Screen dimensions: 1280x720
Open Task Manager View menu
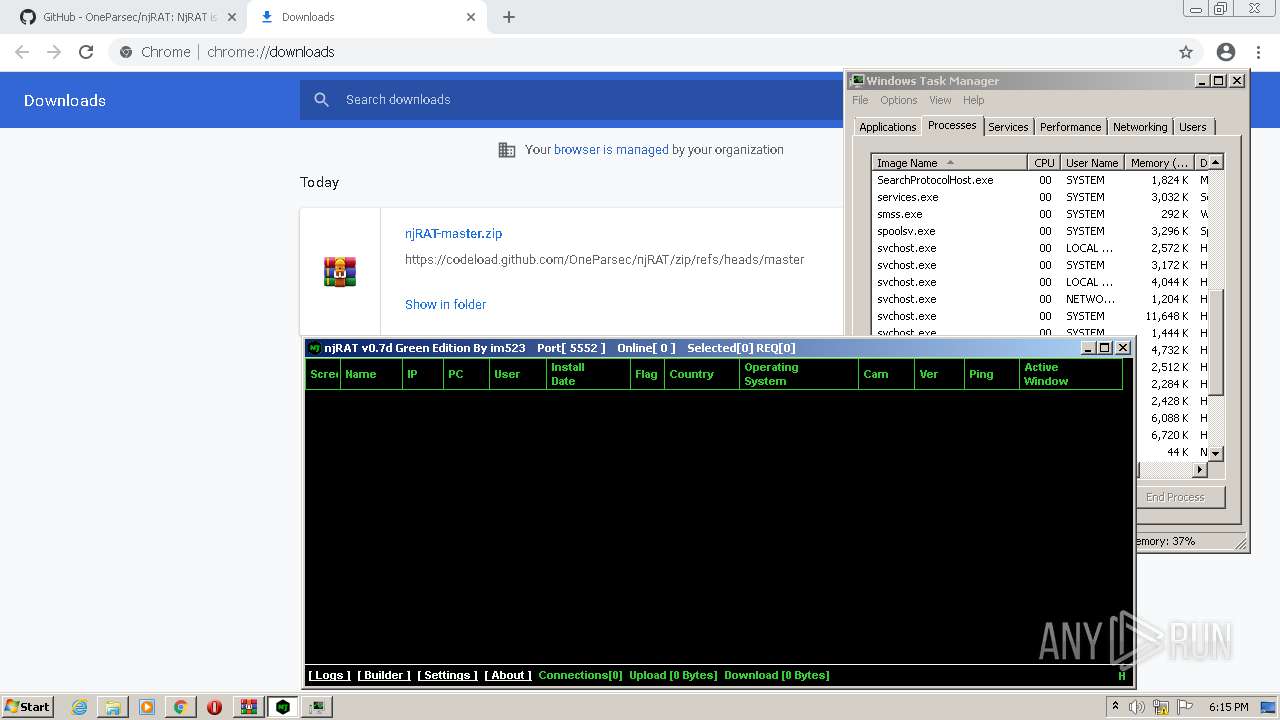click(x=940, y=100)
